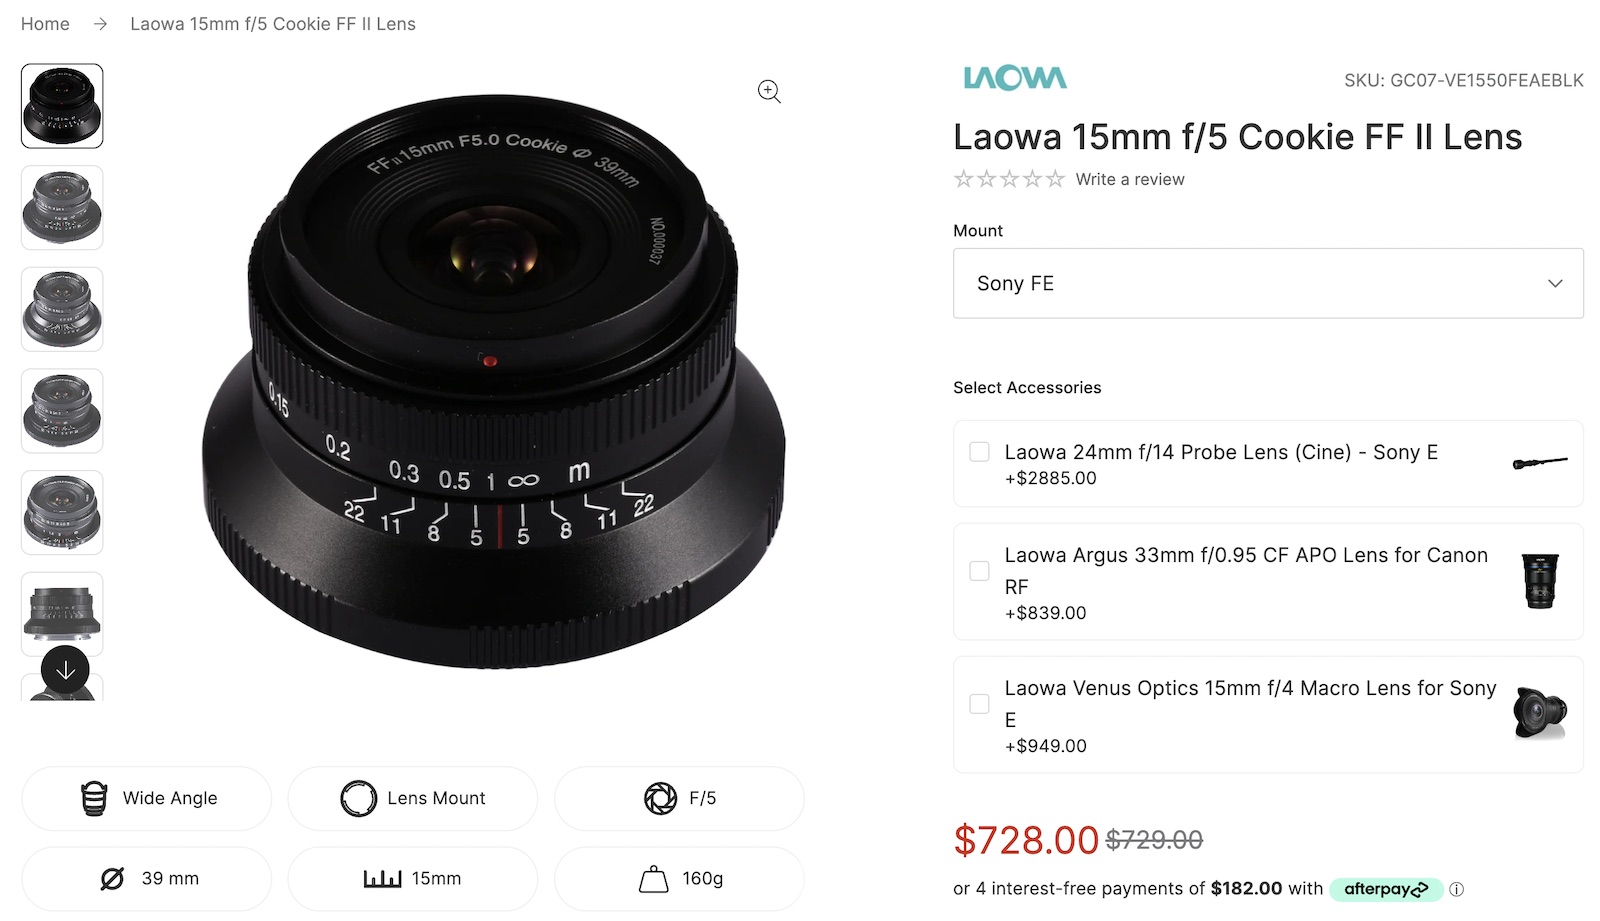Click the down arrow to scroll thumbnails
This screenshot has width=1600, height=921.
coord(65,670)
